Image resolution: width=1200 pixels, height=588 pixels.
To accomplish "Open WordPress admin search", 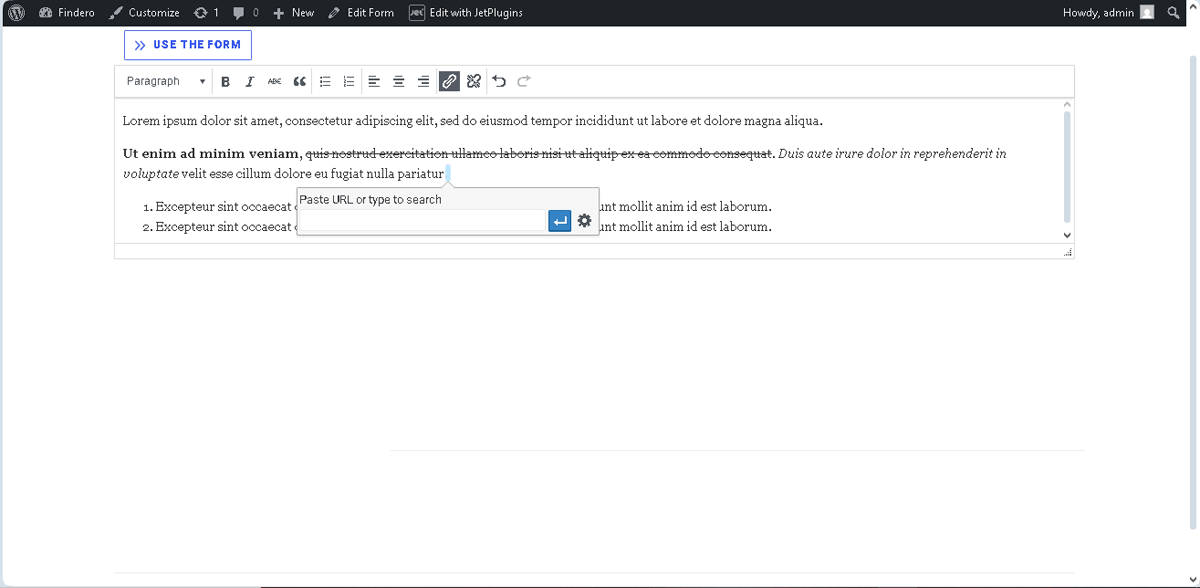I will point(1173,13).
